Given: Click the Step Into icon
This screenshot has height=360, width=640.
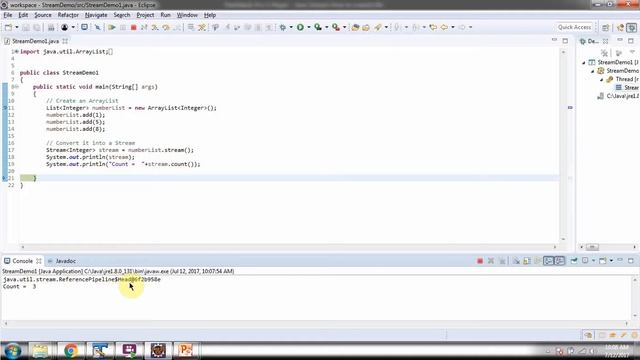Looking at the screenshot, I should click(x=155, y=27).
